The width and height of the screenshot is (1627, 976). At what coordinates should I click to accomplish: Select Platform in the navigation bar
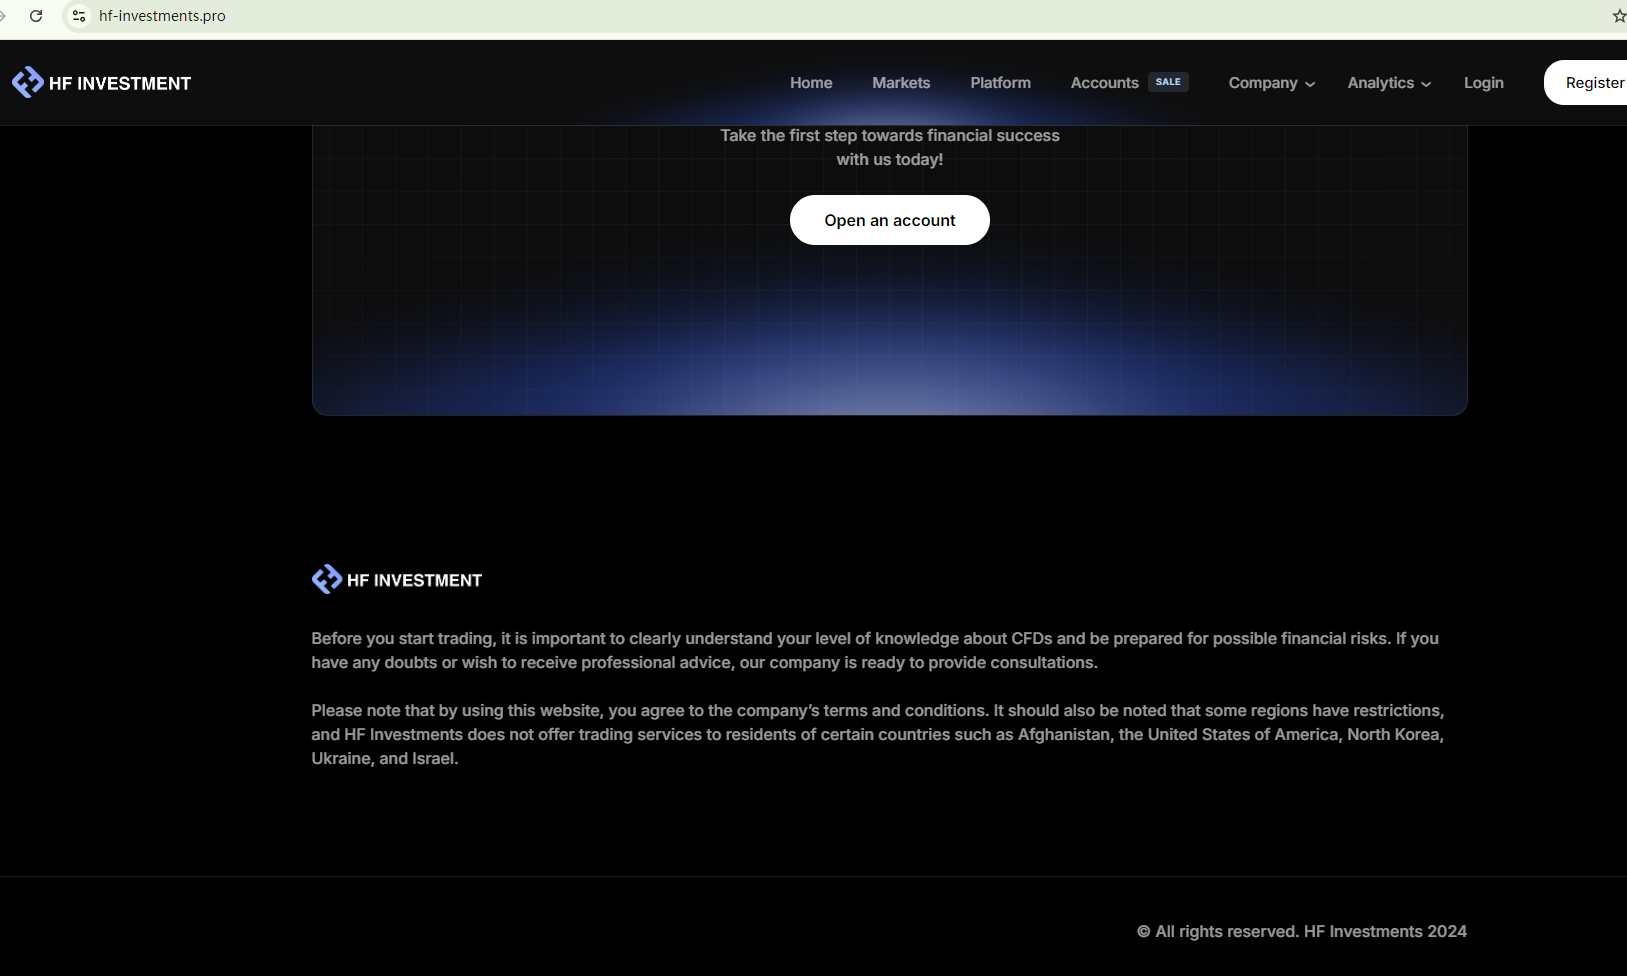(x=999, y=83)
